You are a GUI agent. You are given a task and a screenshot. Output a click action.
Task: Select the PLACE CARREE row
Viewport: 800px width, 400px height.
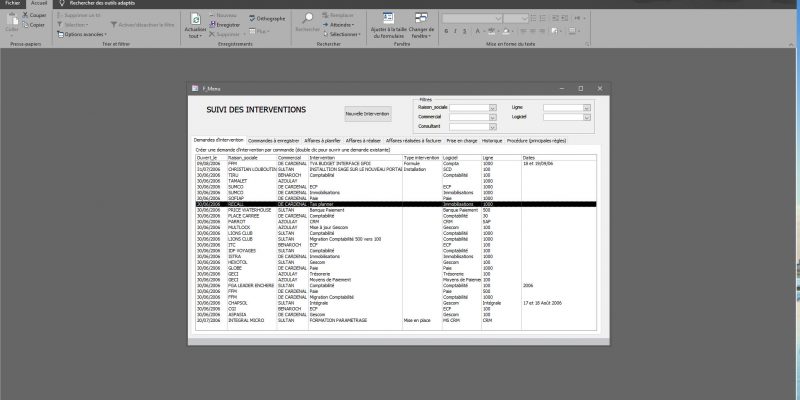pyautogui.click(x=395, y=216)
